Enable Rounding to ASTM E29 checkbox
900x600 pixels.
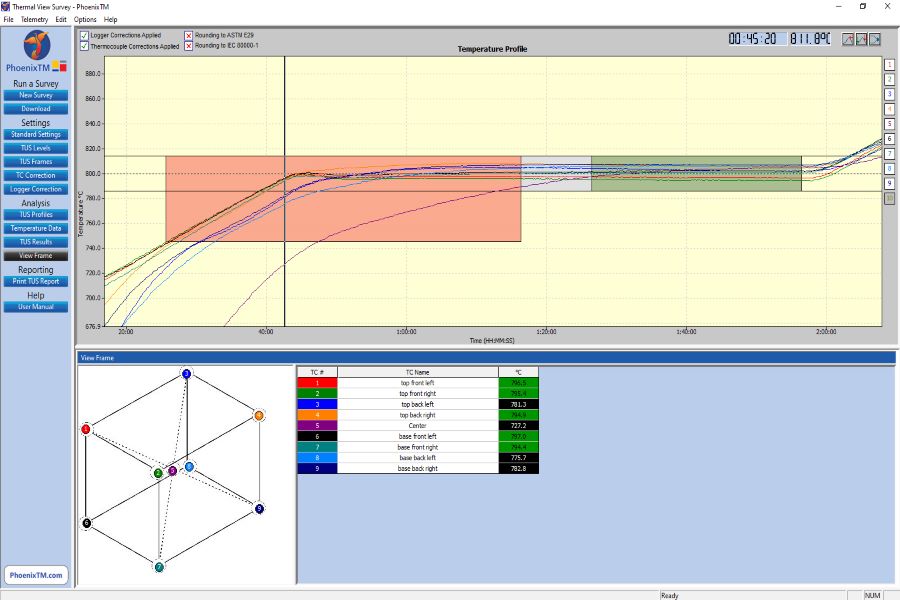(x=188, y=35)
